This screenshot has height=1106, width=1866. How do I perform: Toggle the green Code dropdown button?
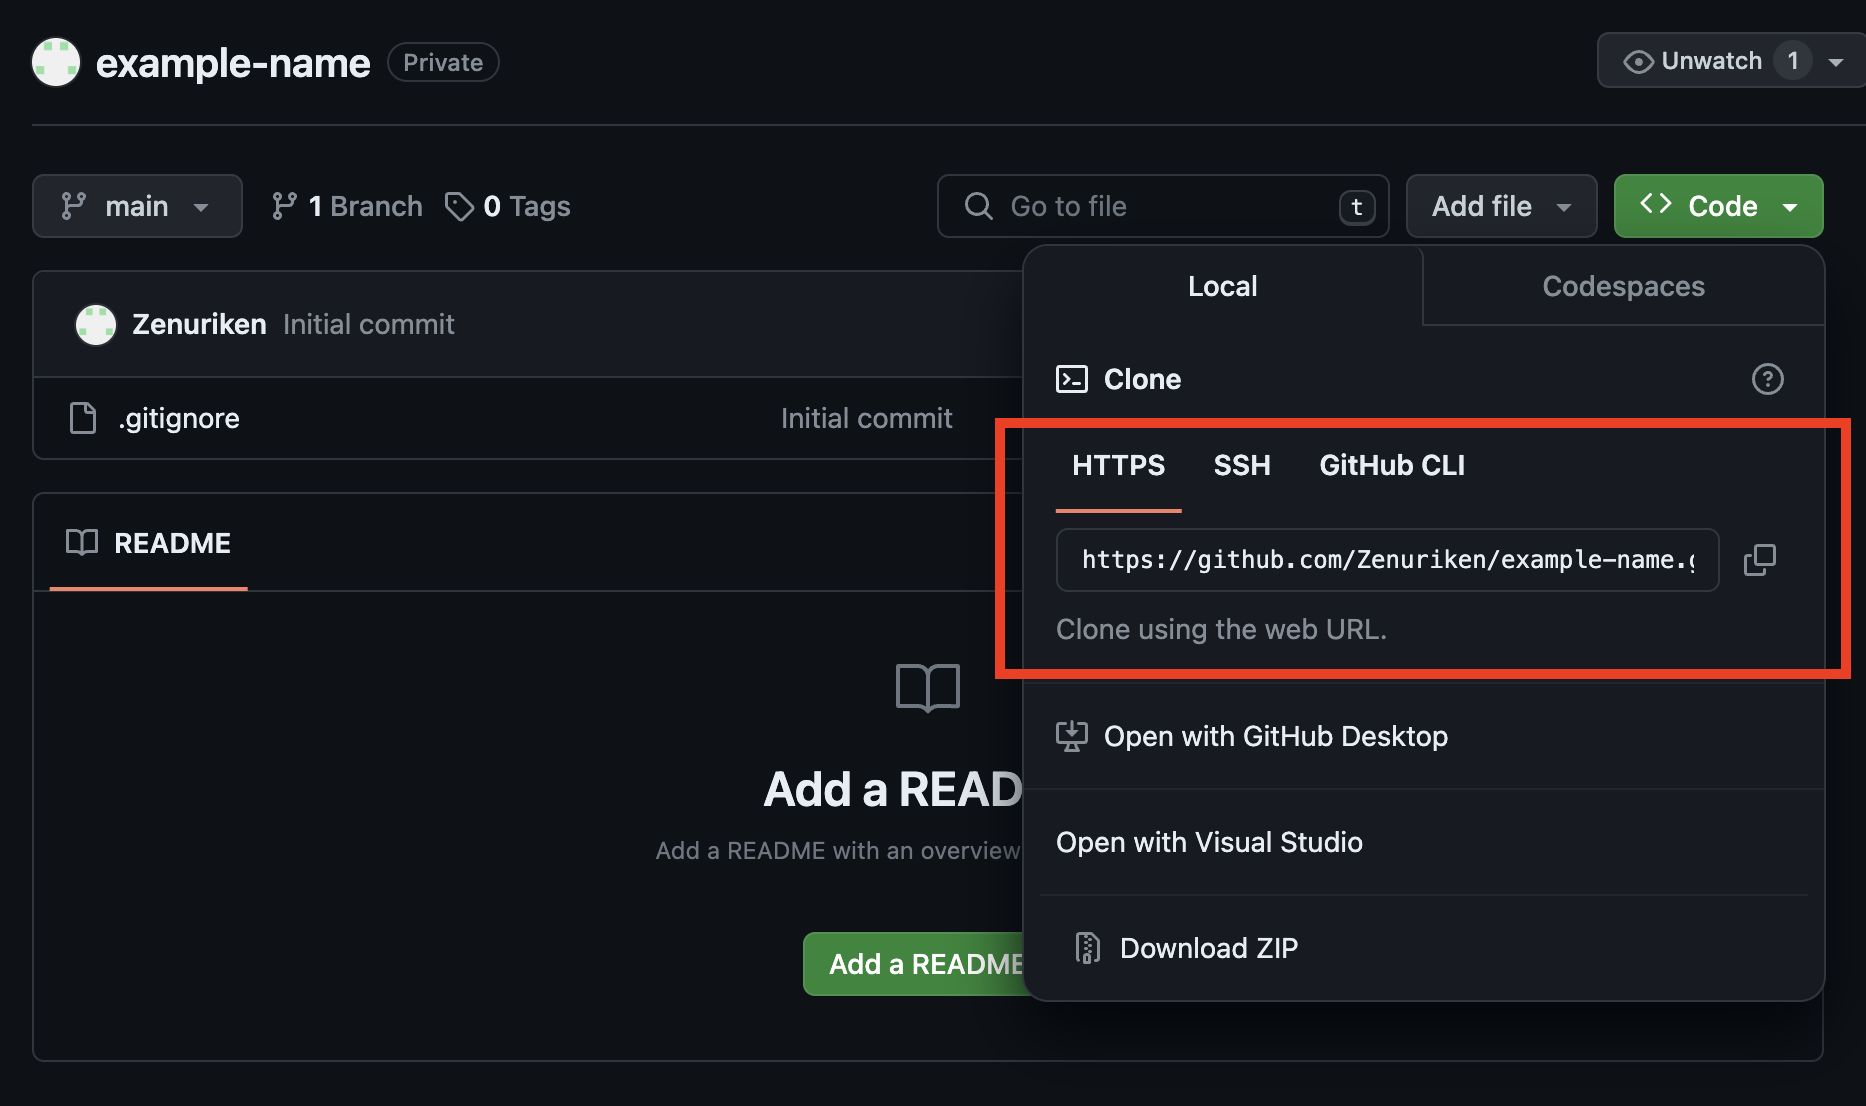1718,206
